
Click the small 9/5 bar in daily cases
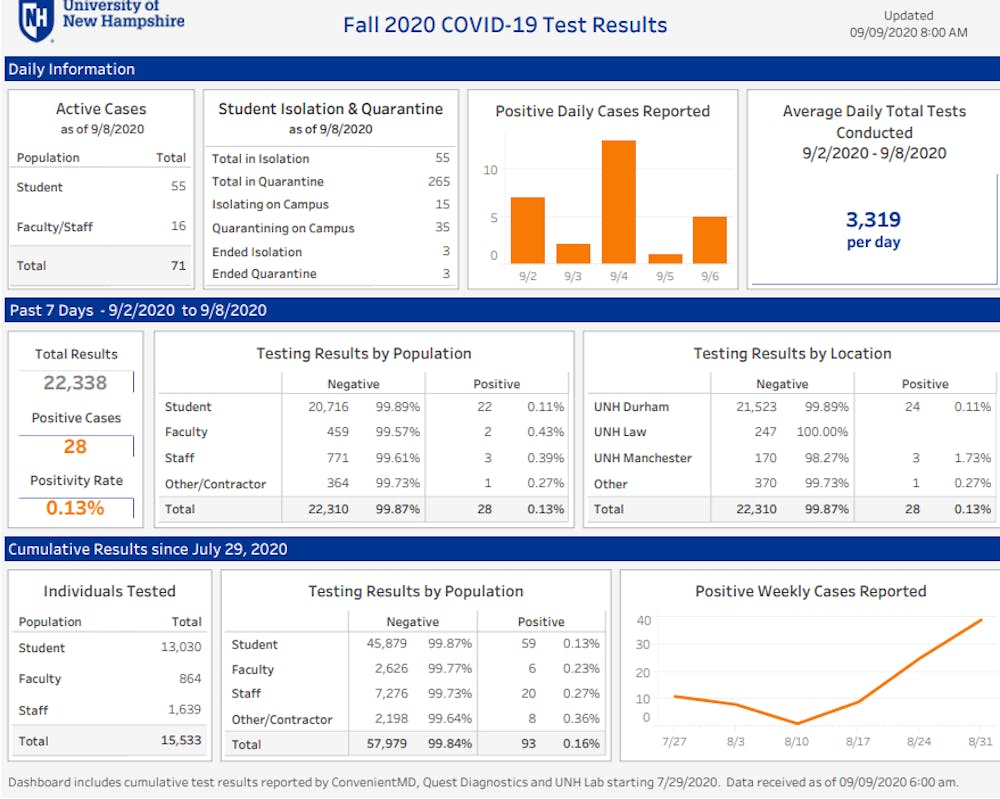pos(664,258)
